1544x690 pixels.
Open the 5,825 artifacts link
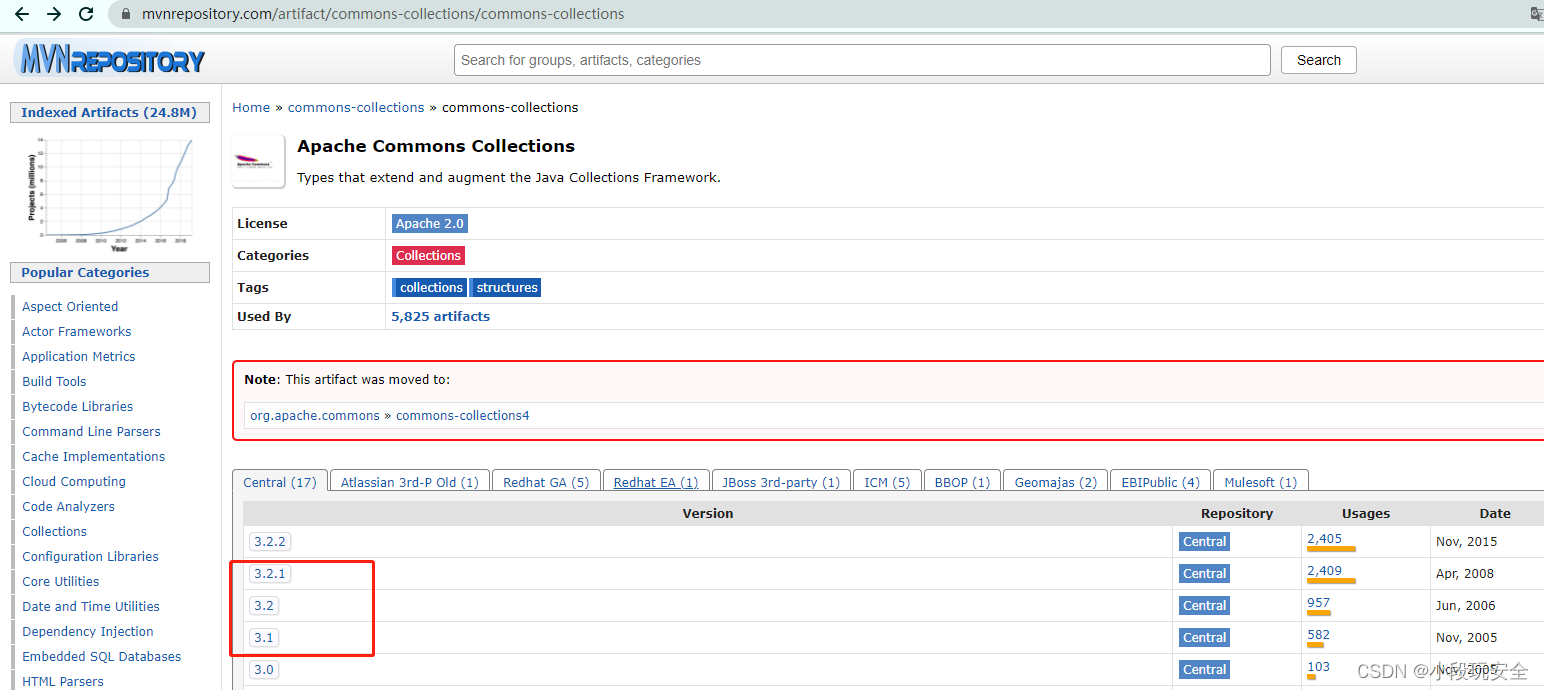441,316
